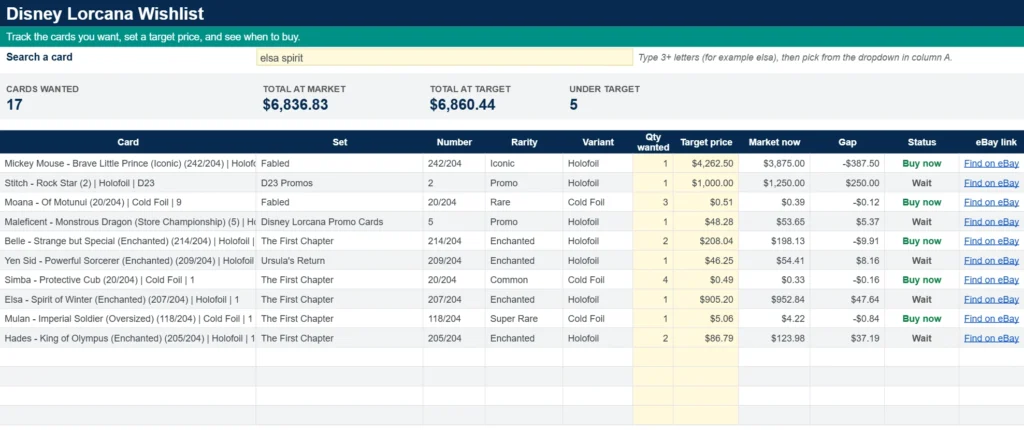Select the Status column header
The height and width of the screenshot is (430, 1024).
click(x=921, y=142)
